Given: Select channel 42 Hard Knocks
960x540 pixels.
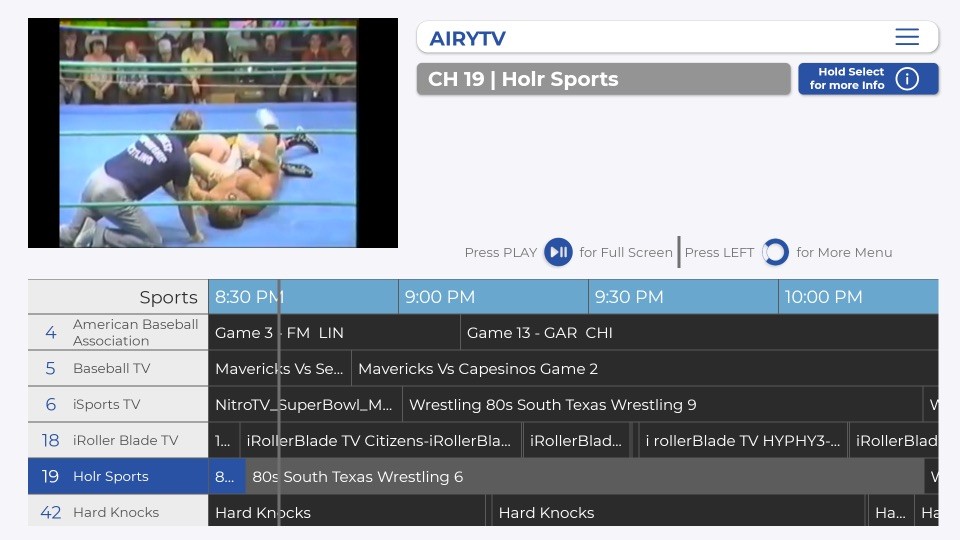Looking at the screenshot, I should pyautogui.click(x=118, y=511).
